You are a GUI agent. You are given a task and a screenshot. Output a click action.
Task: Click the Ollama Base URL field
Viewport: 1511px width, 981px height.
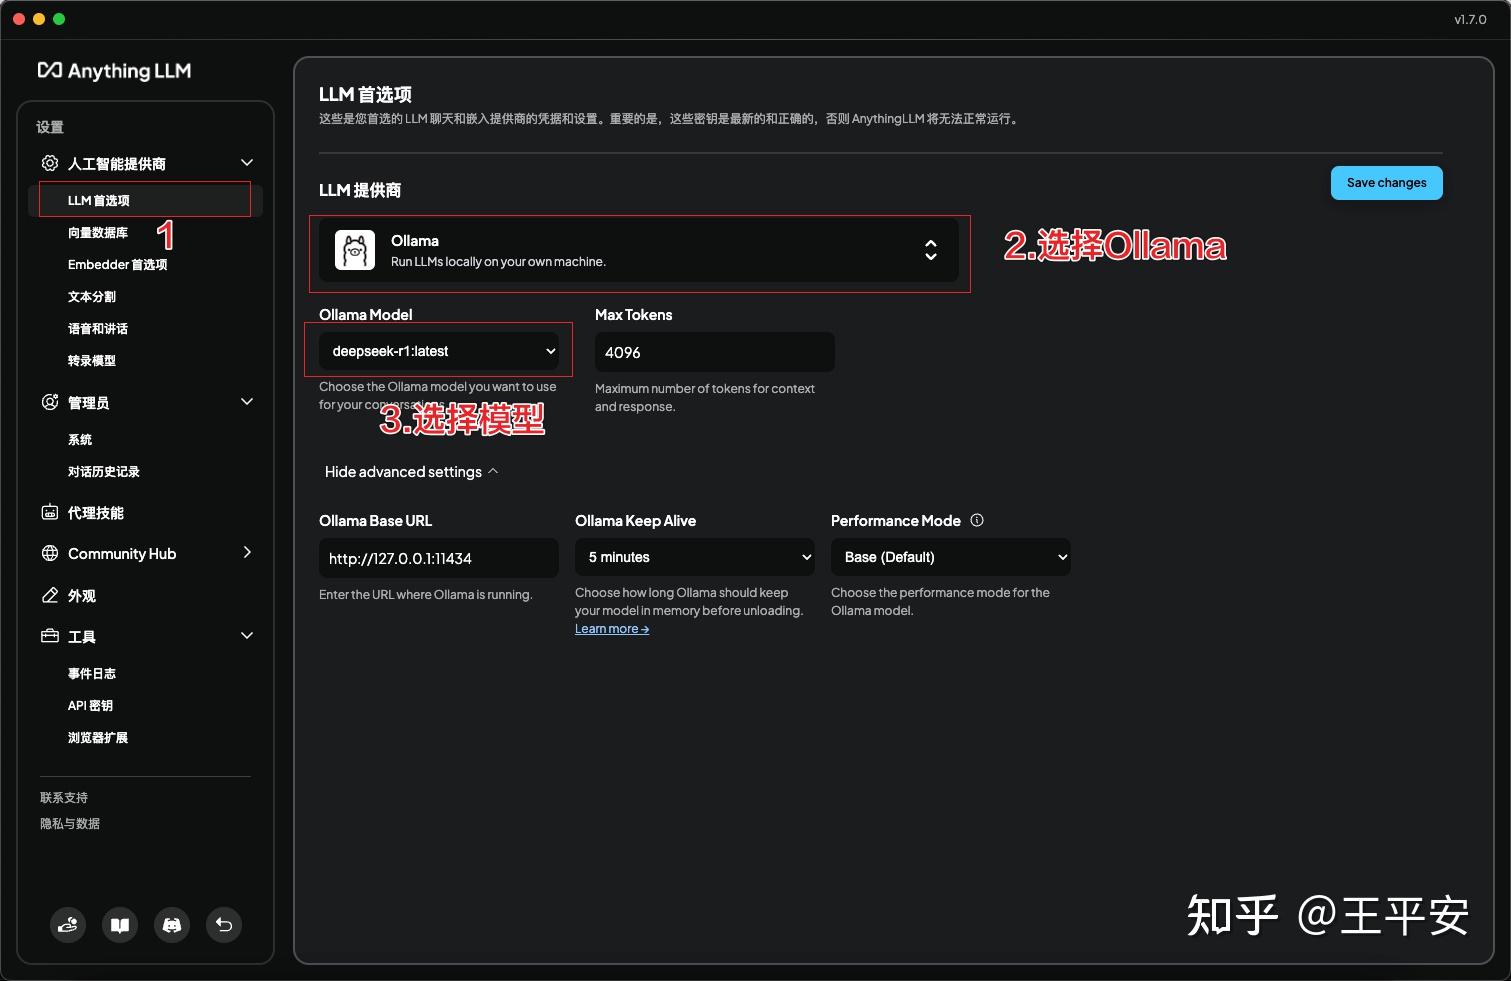click(439, 558)
